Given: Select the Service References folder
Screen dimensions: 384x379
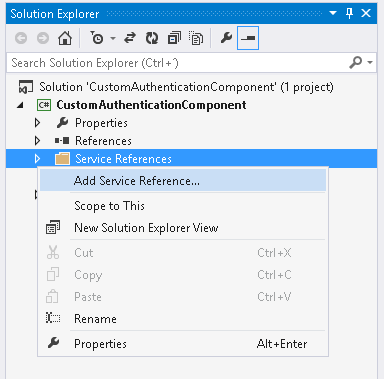Looking at the screenshot, I should click(x=123, y=159).
